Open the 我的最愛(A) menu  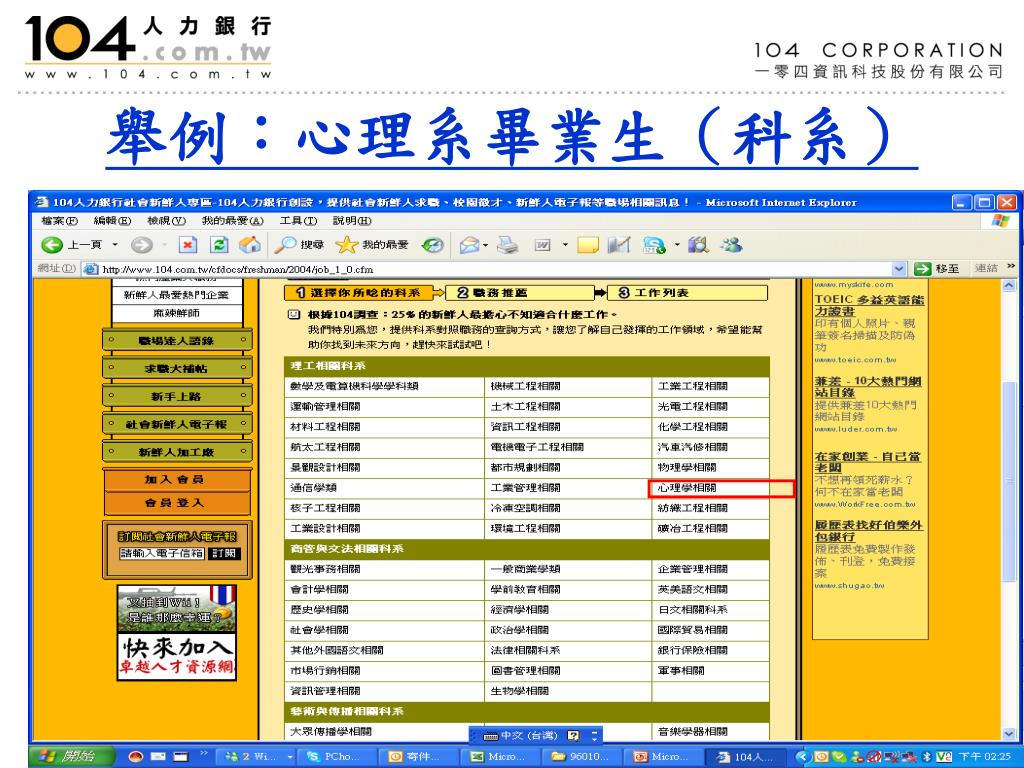click(232, 221)
